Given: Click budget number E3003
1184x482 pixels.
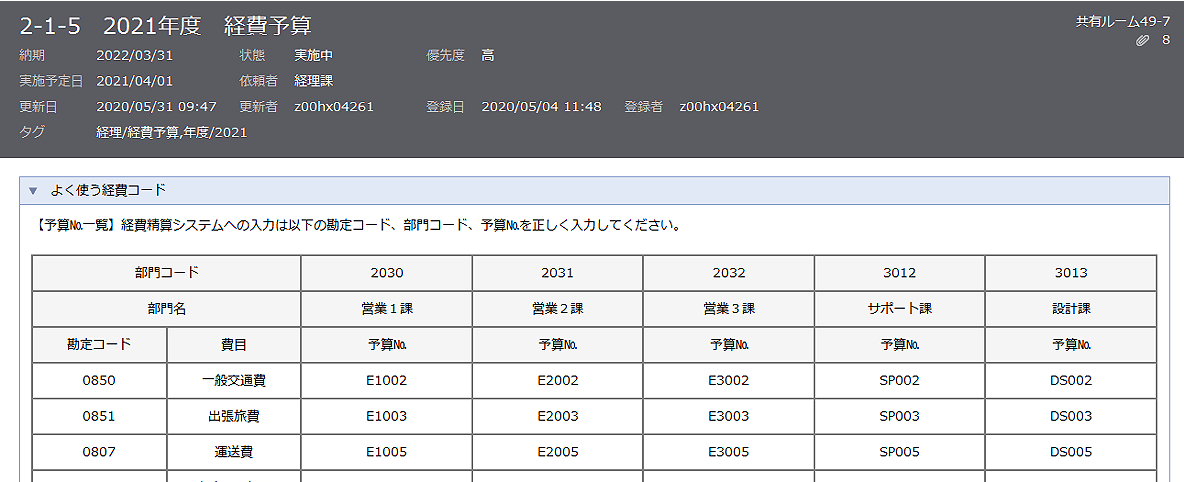Looking at the screenshot, I should click(729, 416).
